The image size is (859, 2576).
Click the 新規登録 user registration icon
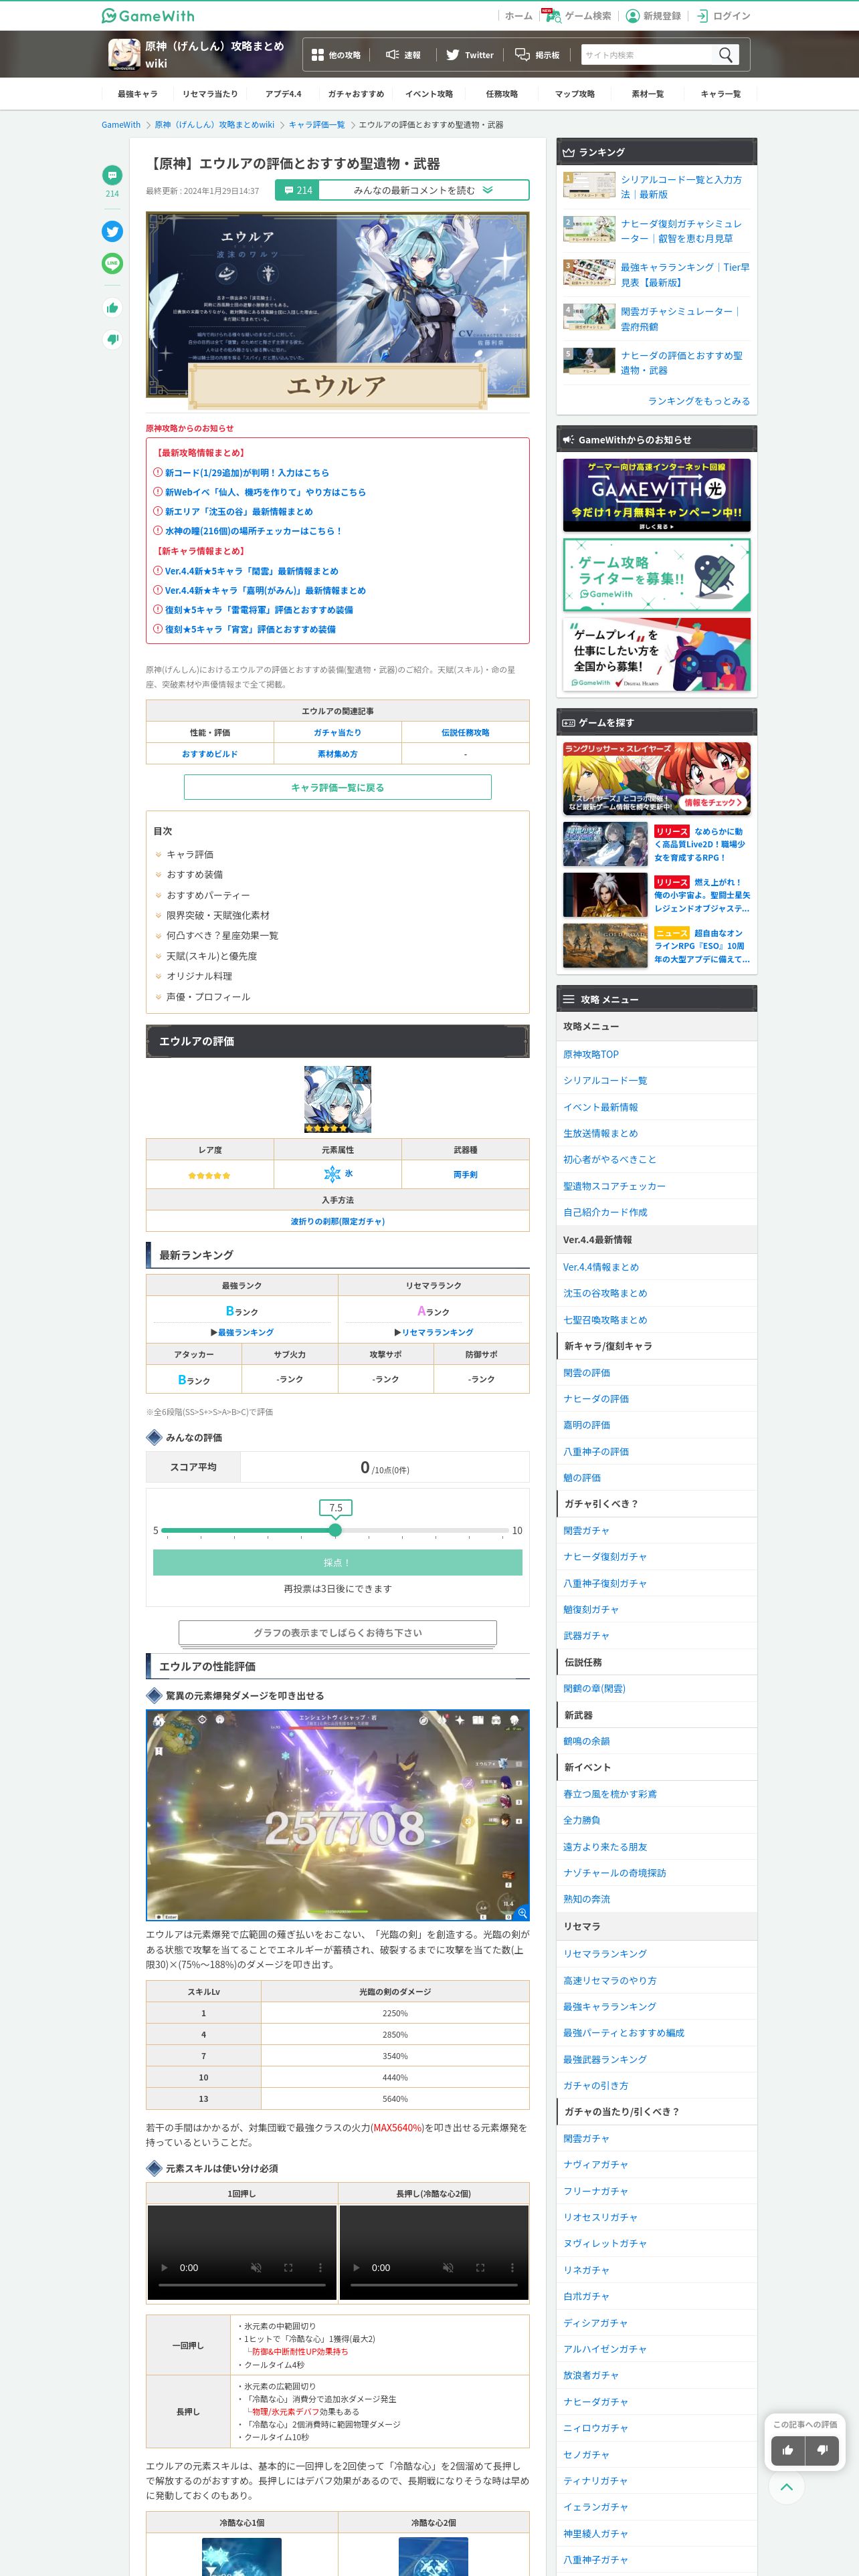click(632, 15)
